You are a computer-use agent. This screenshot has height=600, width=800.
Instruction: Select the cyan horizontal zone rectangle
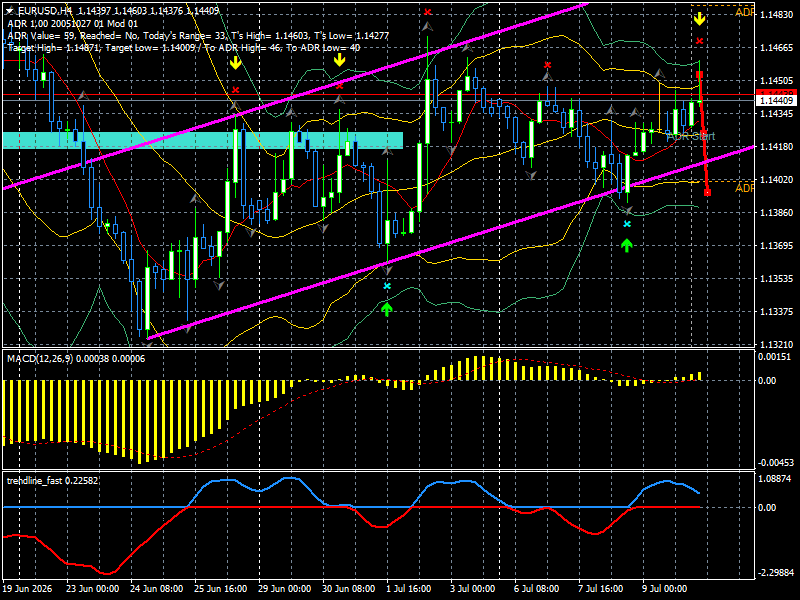pos(203,140)
